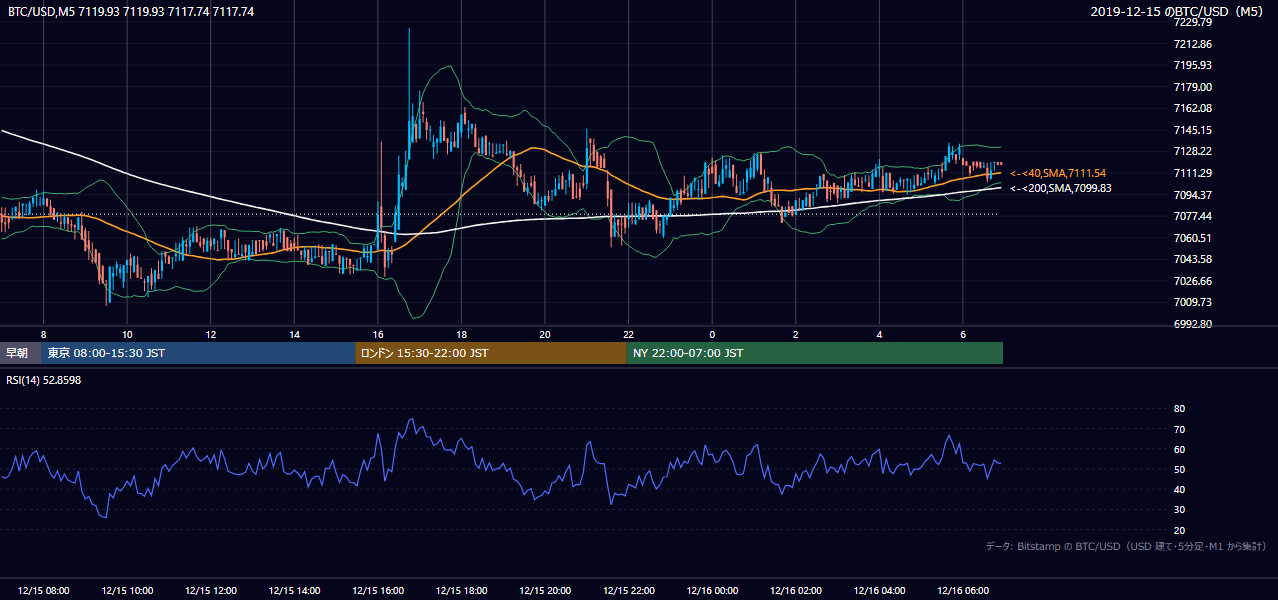This screenshot has width=1278, height=600.
Task: Click the NY 22:00-07:00 JST session bar
Action: [815, 353]
